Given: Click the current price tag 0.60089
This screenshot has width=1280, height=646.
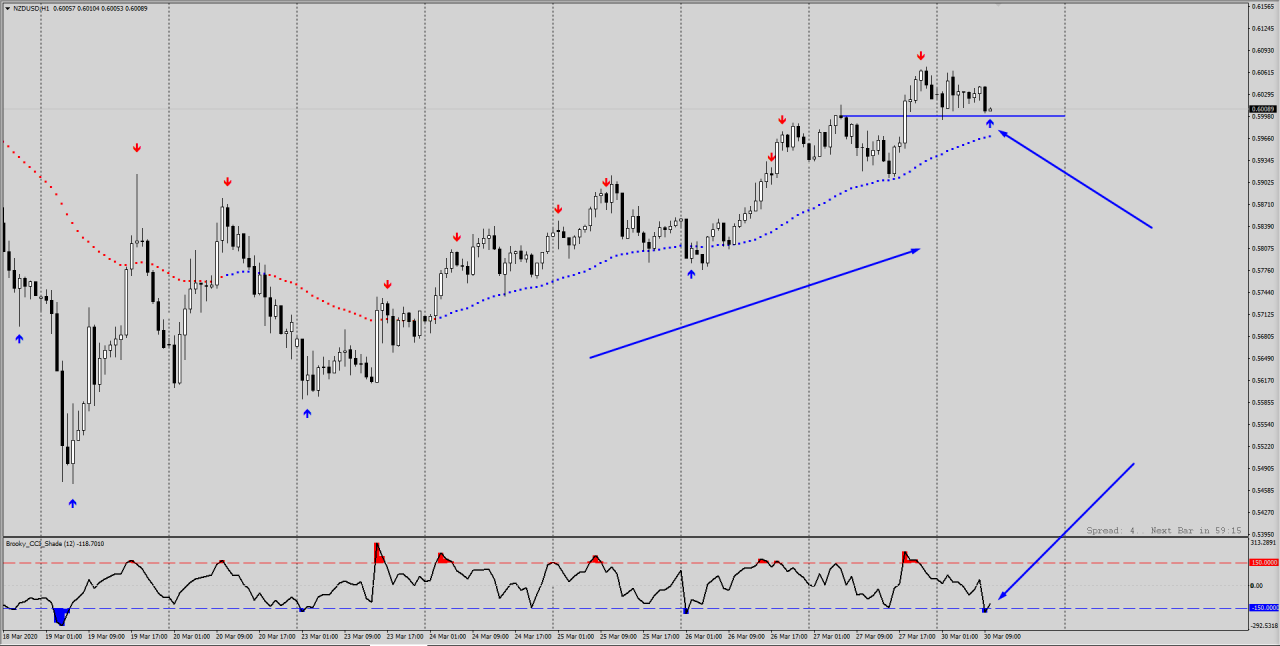Looking at the screenshot, I should click(x=1262, y=108).
